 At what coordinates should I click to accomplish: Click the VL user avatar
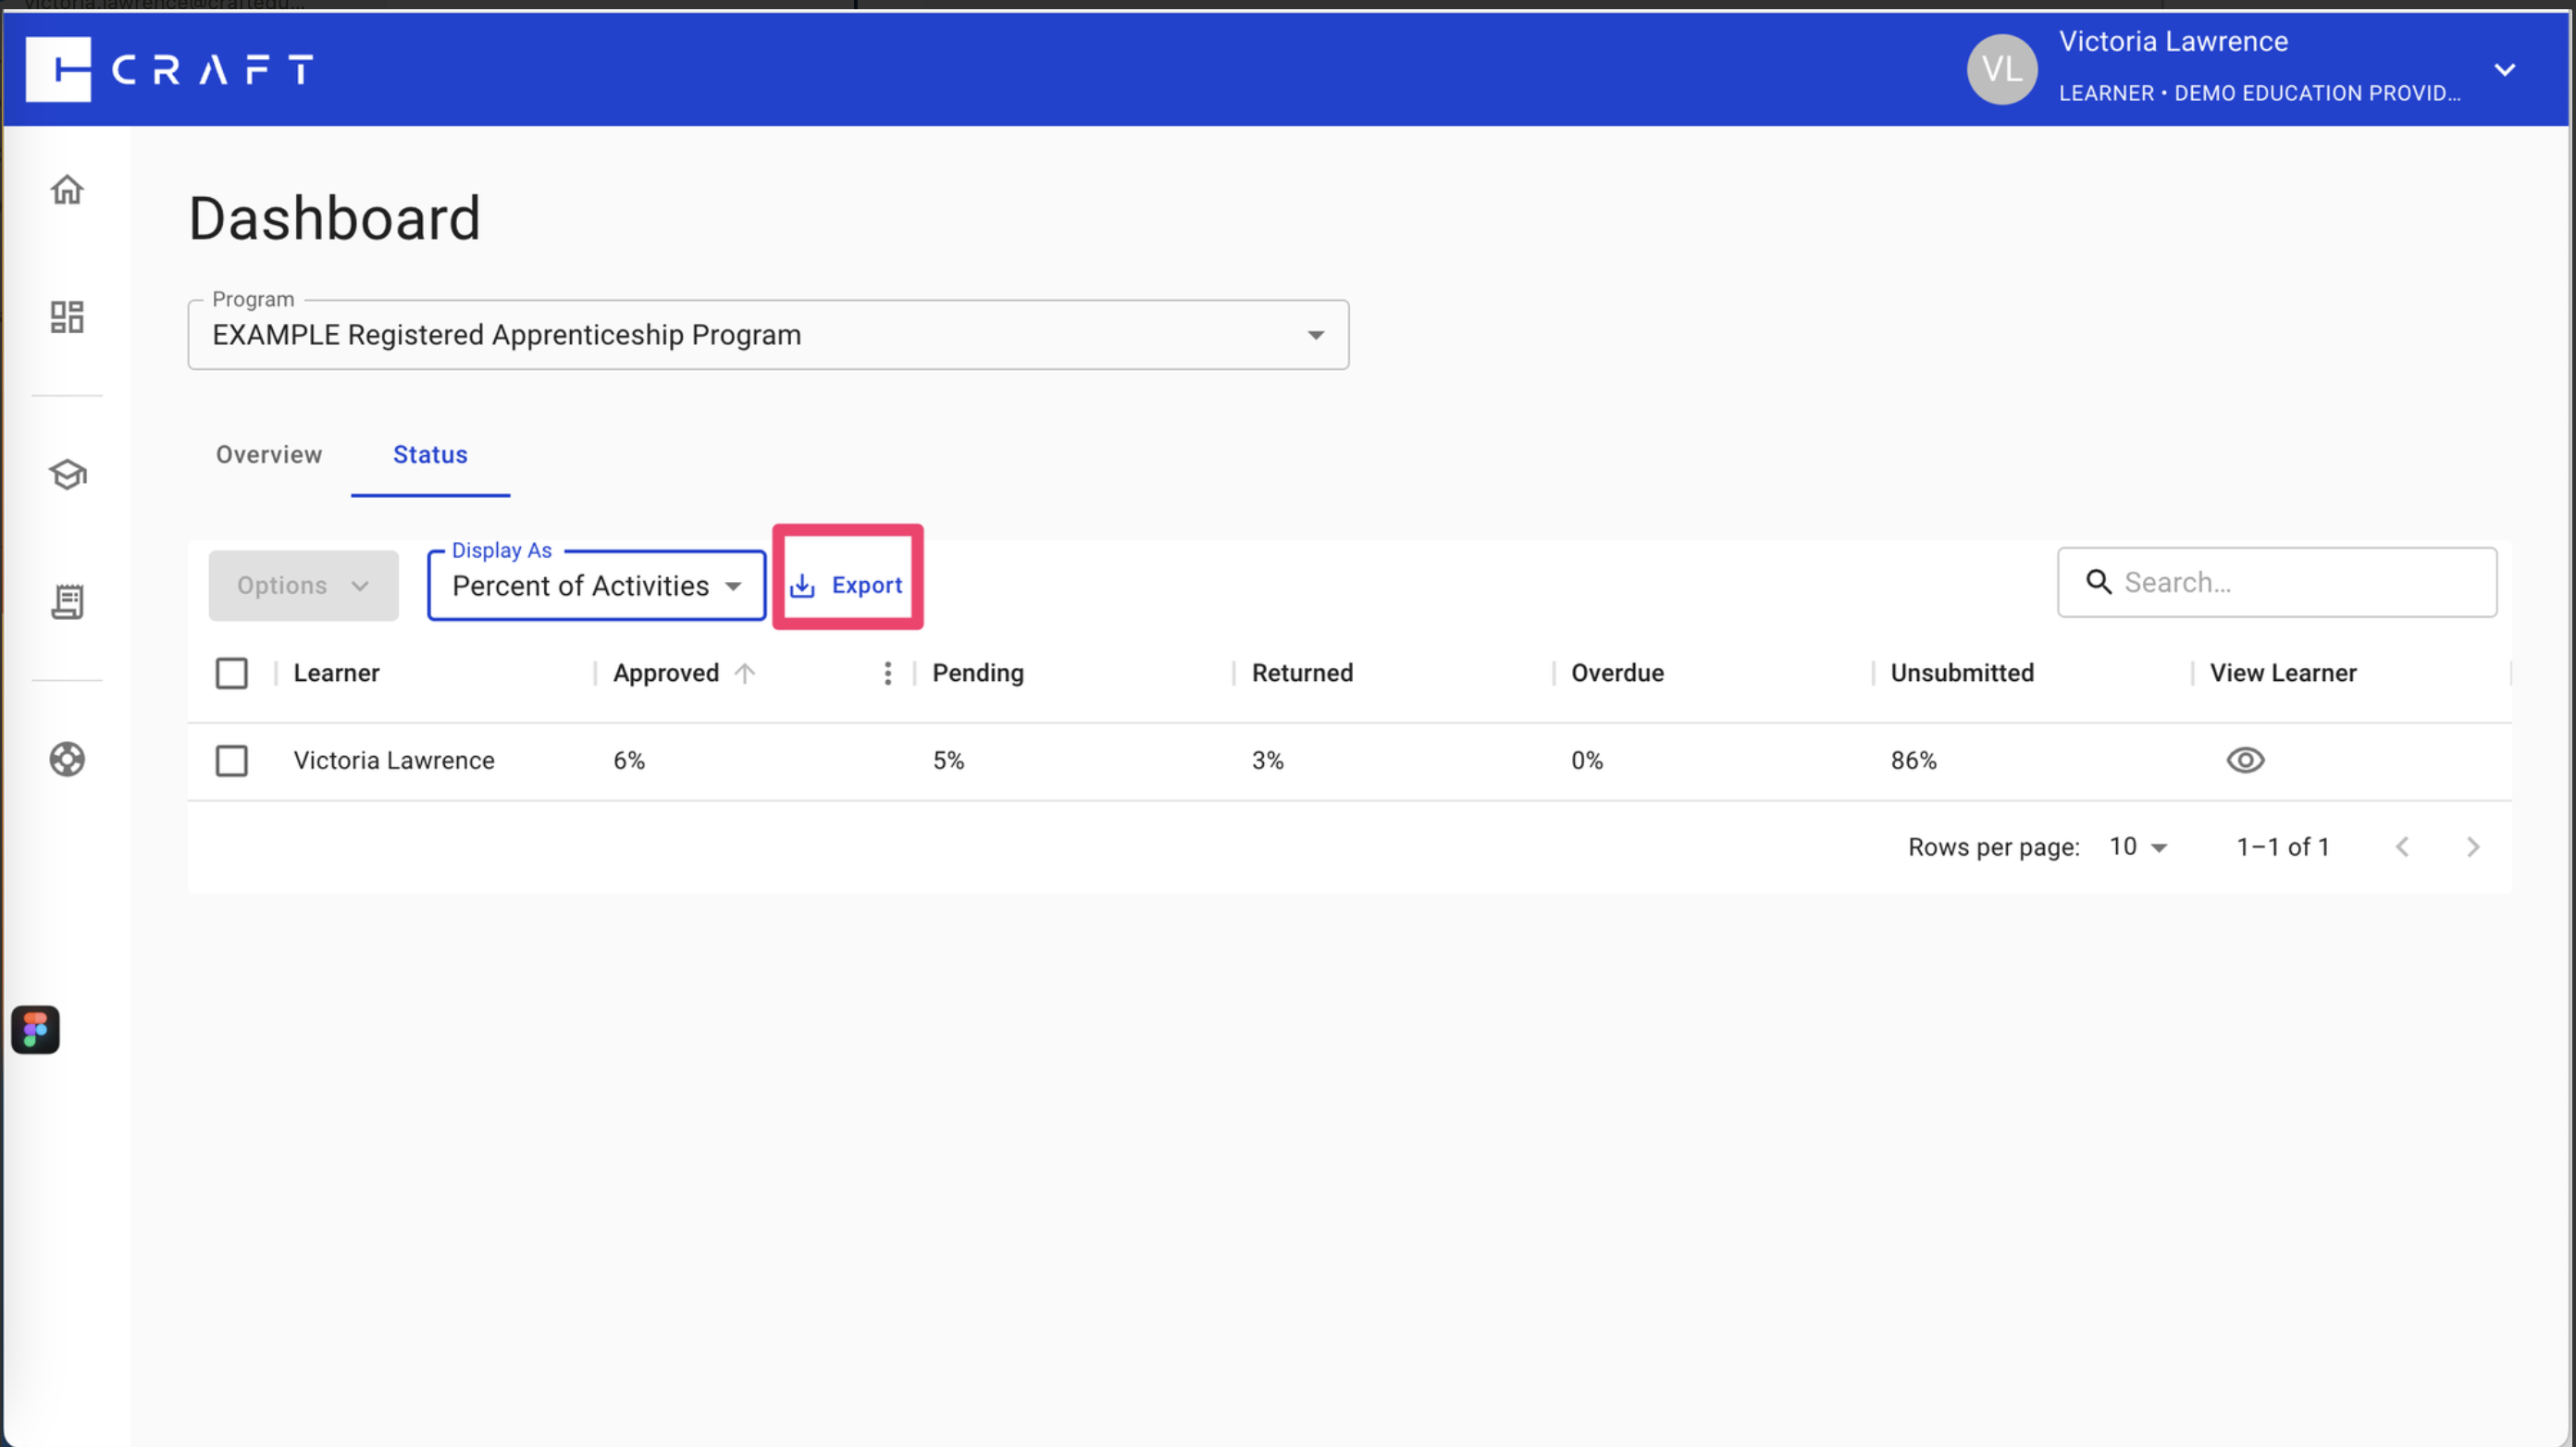click(2001, 69)
